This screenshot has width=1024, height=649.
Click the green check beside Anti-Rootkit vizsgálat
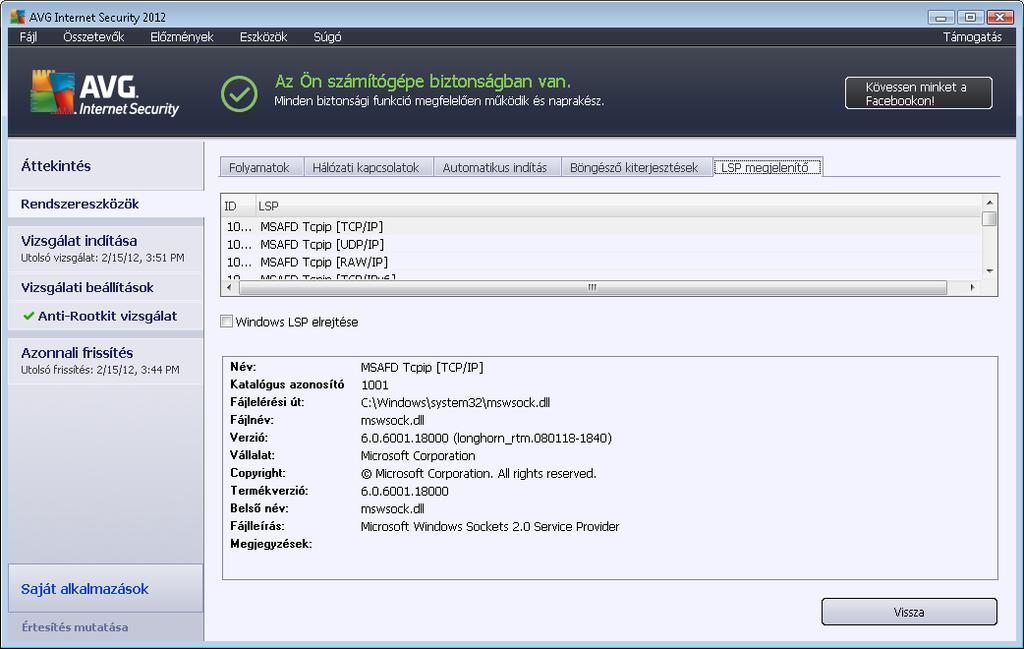[x=28, y=316]
